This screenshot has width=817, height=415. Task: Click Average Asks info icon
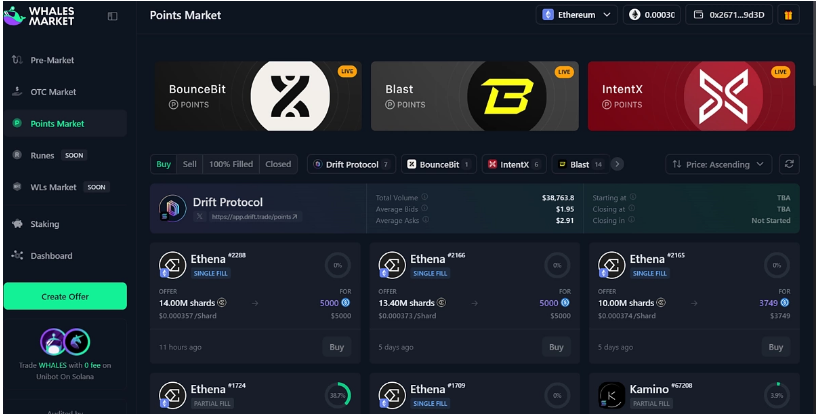point(426,220)
